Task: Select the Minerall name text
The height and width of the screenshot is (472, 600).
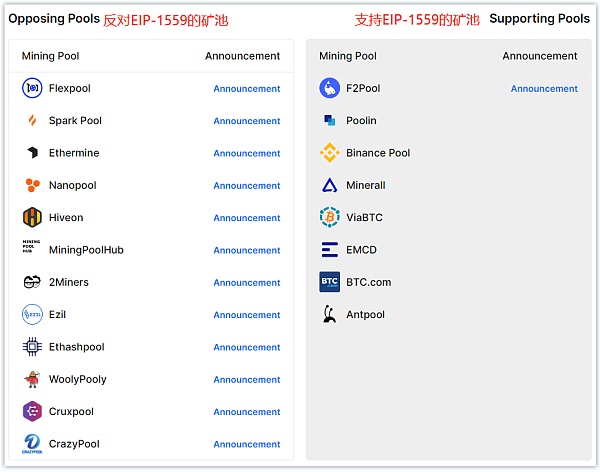Action: pos(366,185)
